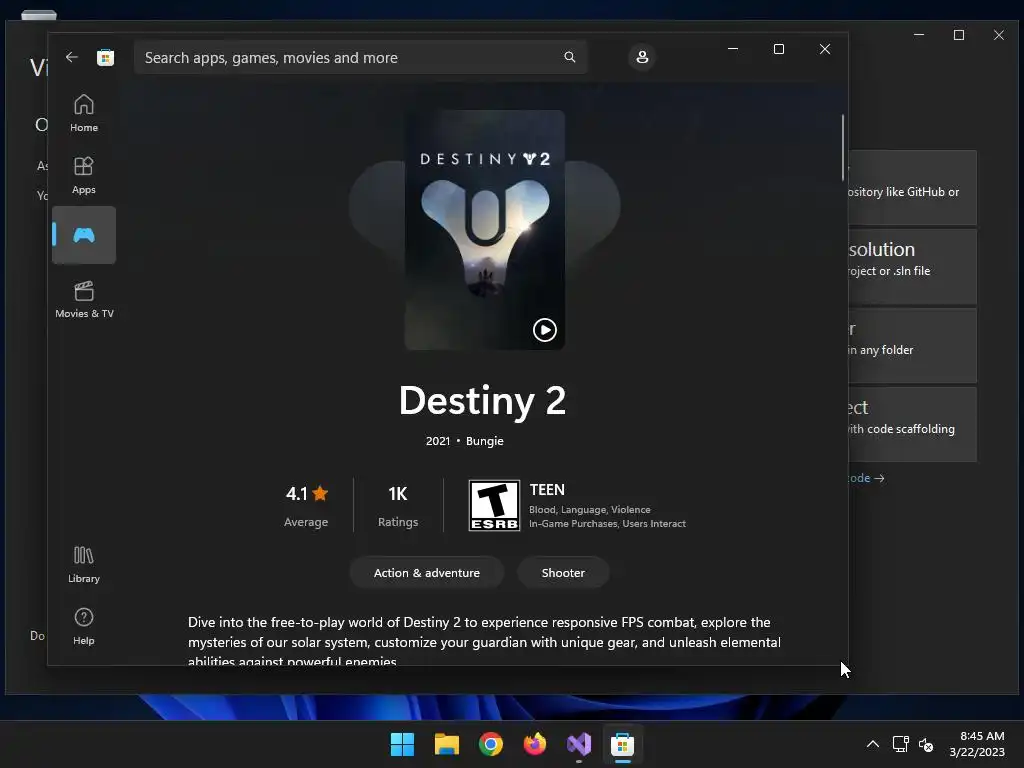
Task: Click the network status tray icon
Action: point(901,744)
